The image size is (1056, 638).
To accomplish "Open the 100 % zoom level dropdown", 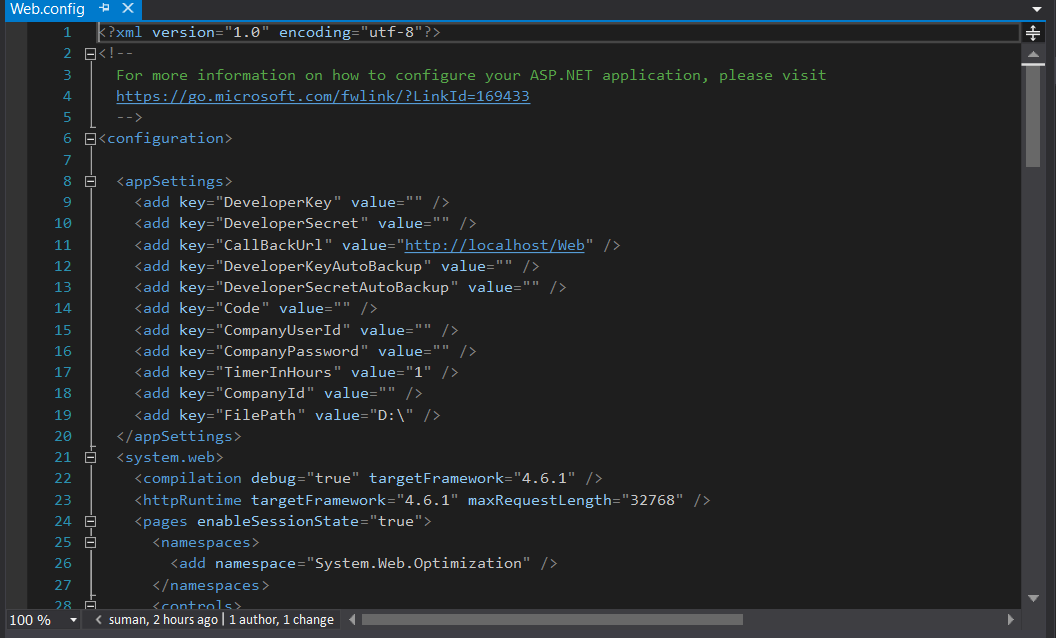I will coord(72,620).
